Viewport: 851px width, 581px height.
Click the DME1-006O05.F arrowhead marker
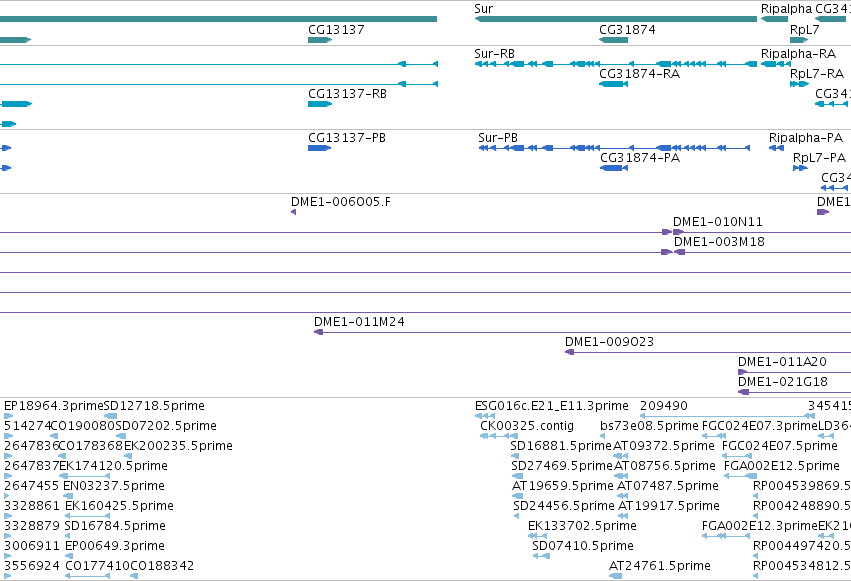(x=294, y=212)
